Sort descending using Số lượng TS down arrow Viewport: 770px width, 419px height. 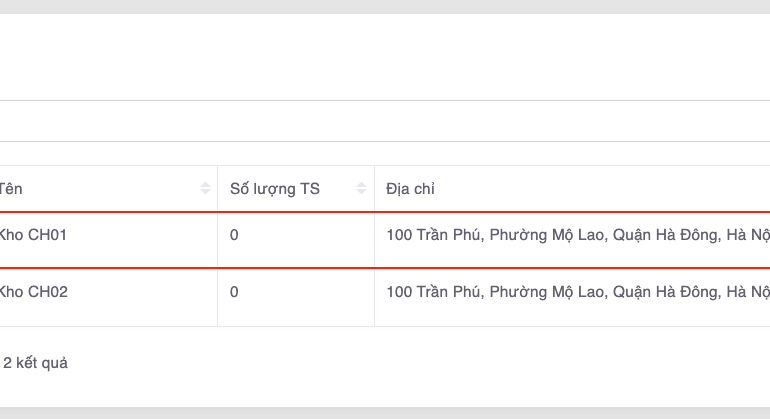tap(362, 192)
